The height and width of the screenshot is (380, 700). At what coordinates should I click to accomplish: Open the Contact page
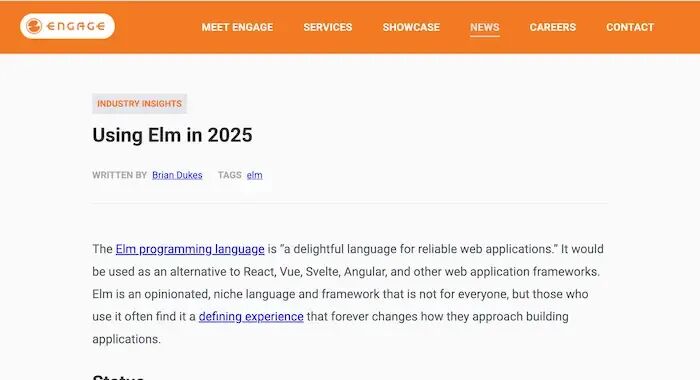point(630,27)
